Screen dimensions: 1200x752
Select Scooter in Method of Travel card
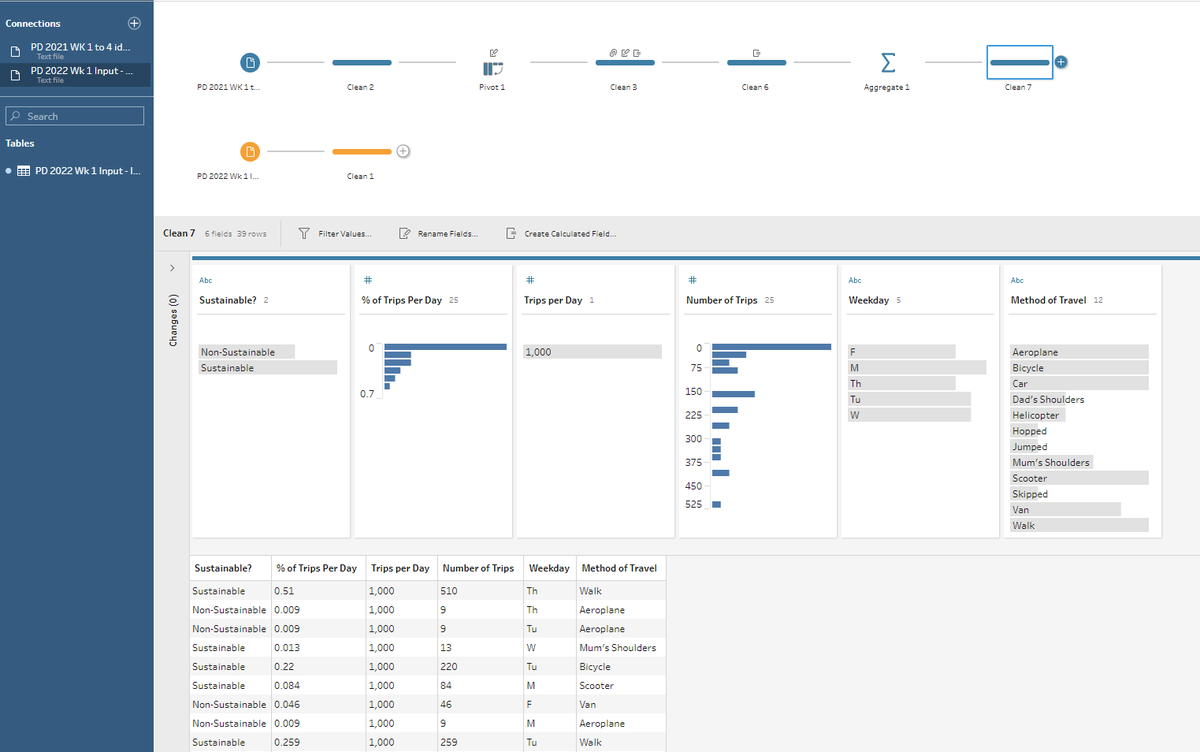point(1079,478)
